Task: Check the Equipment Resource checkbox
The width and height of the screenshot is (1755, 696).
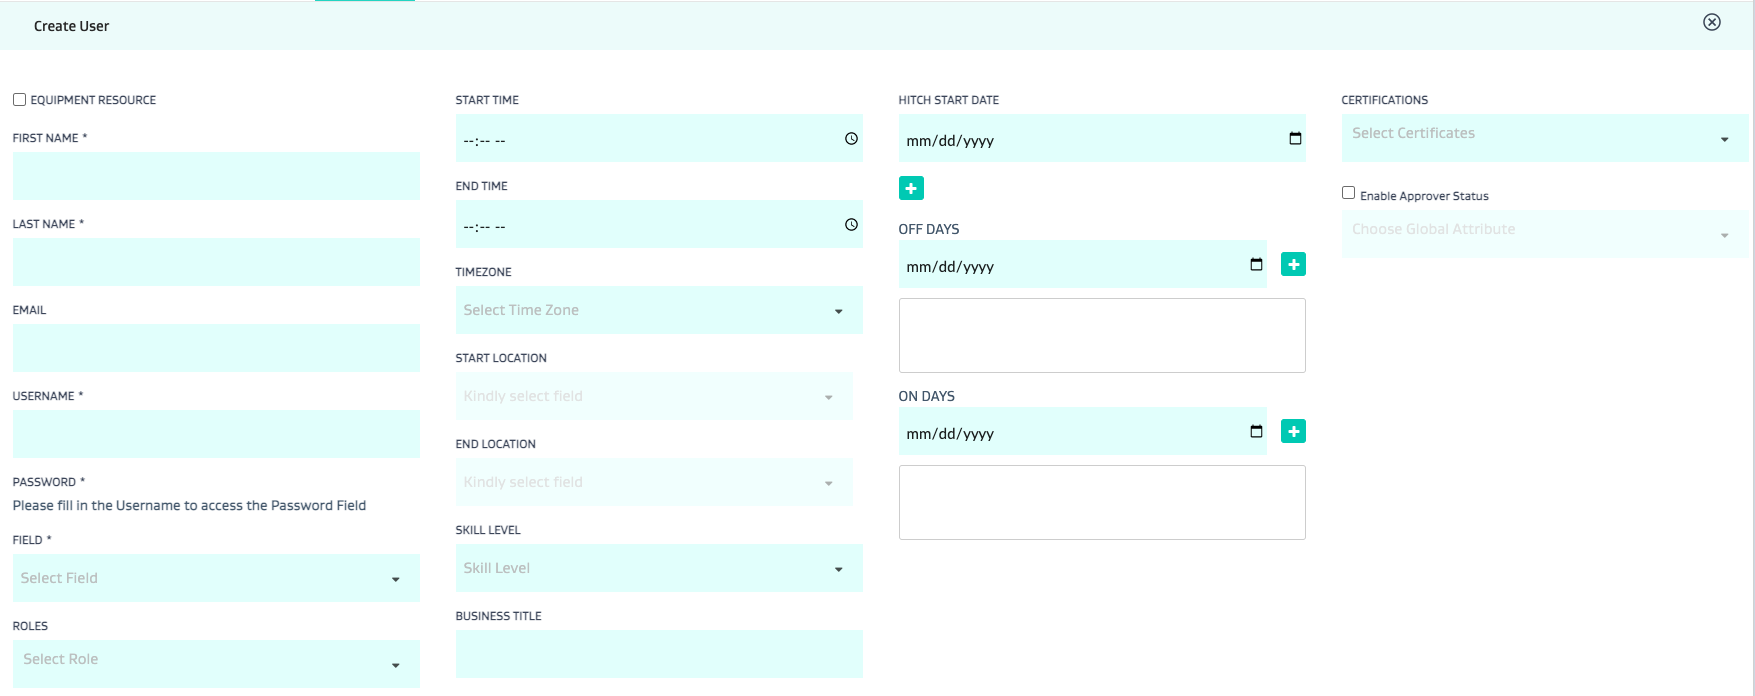Action: tap(19, 100)
